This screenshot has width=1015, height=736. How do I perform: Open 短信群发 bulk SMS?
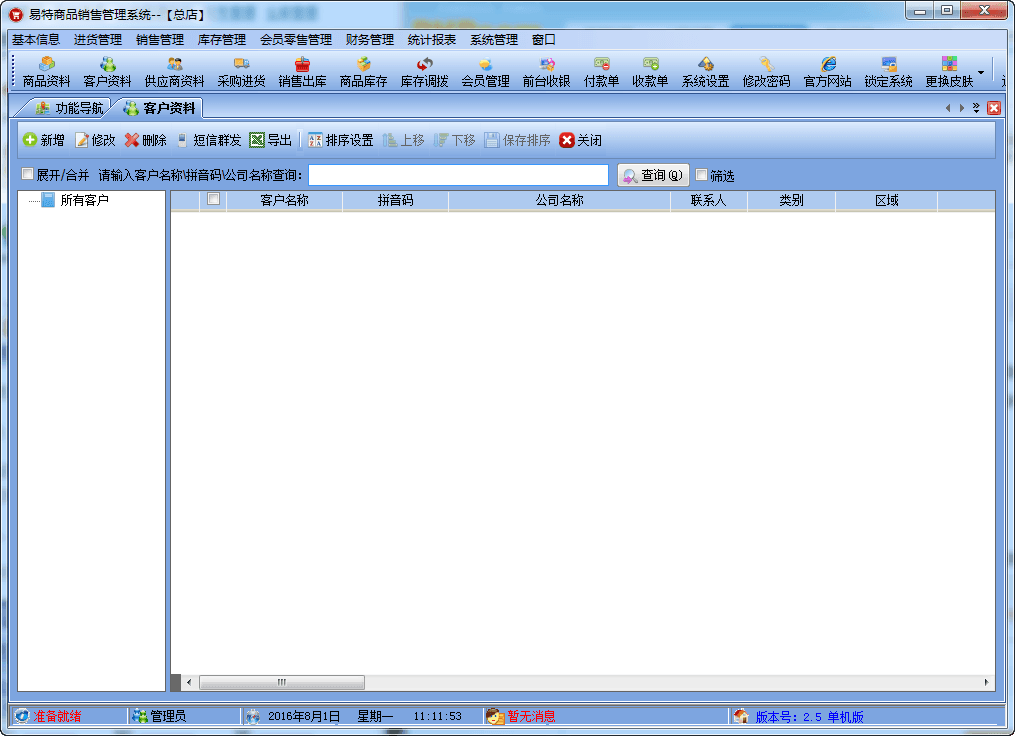point(209,140)
